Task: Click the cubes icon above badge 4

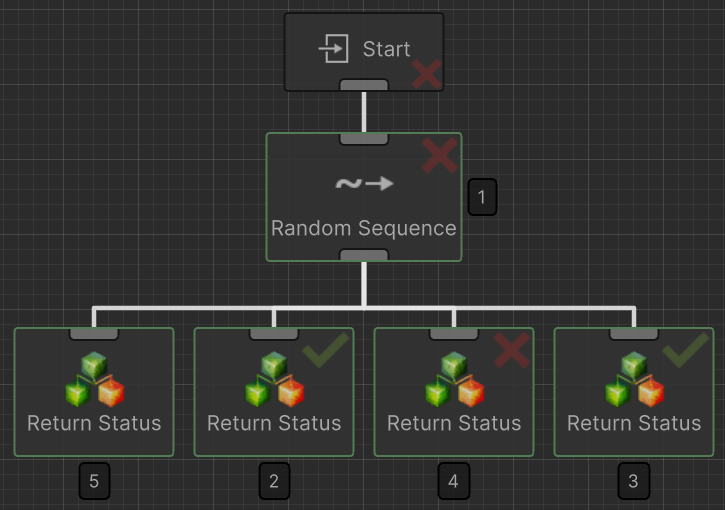Action: click(x=454, y=380)
